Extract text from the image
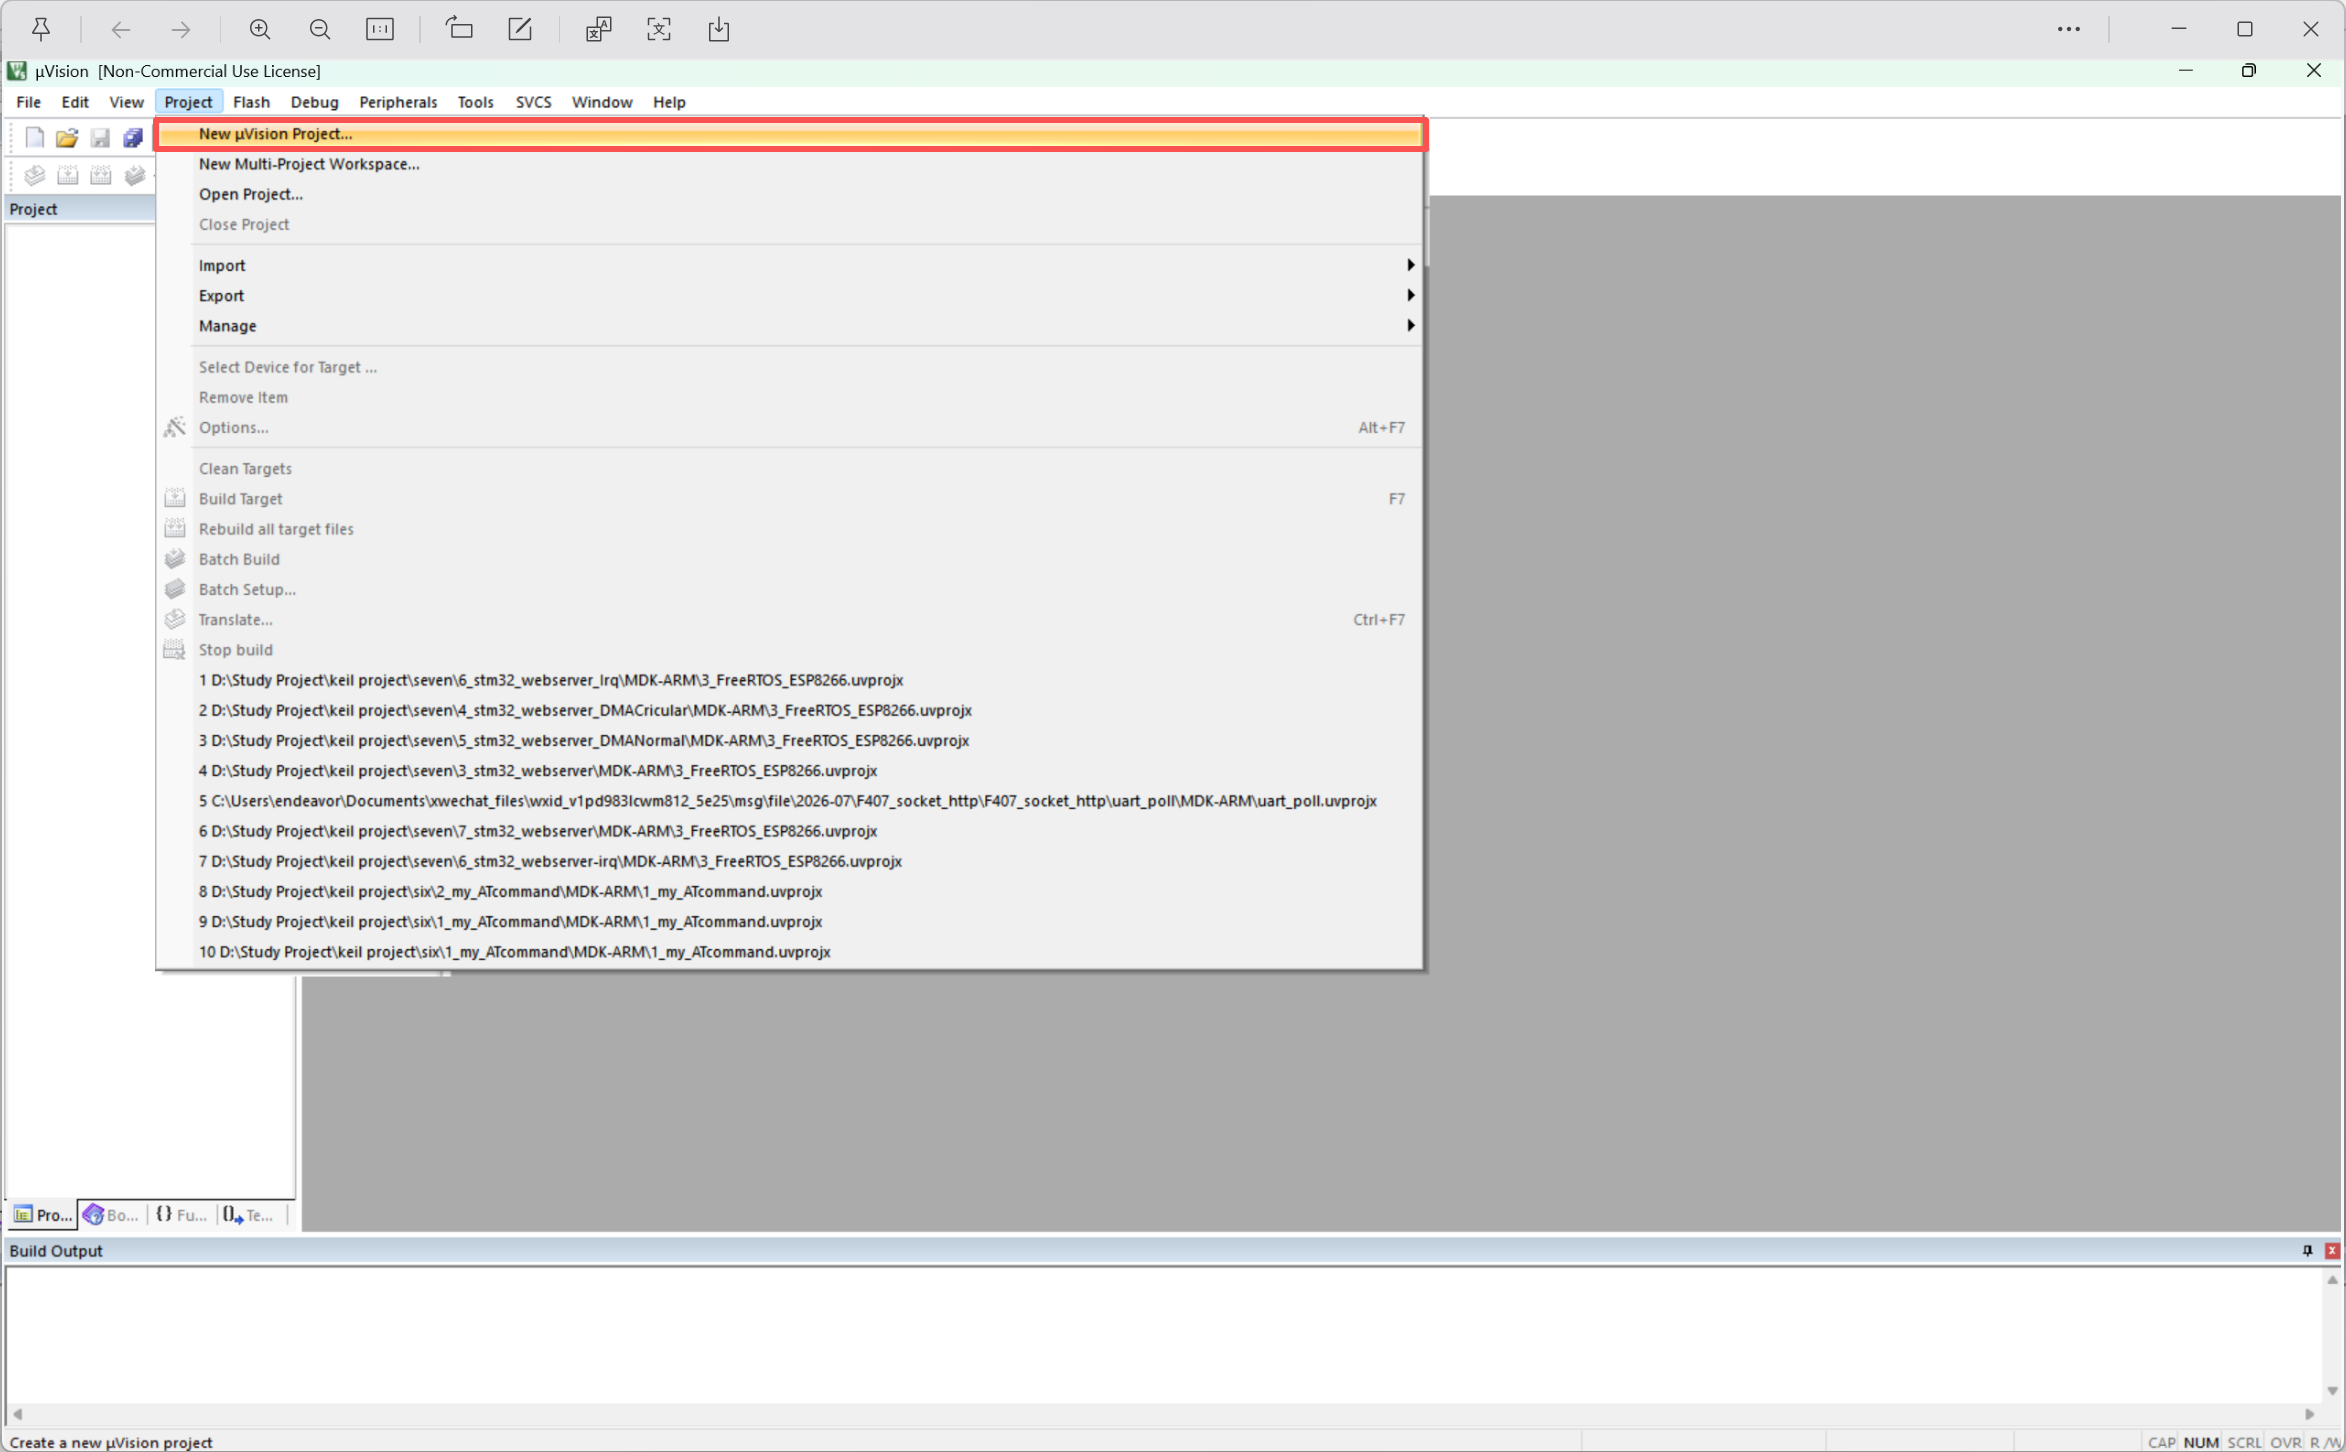Screen dimensions: 2346x1452 coord(659,29)
